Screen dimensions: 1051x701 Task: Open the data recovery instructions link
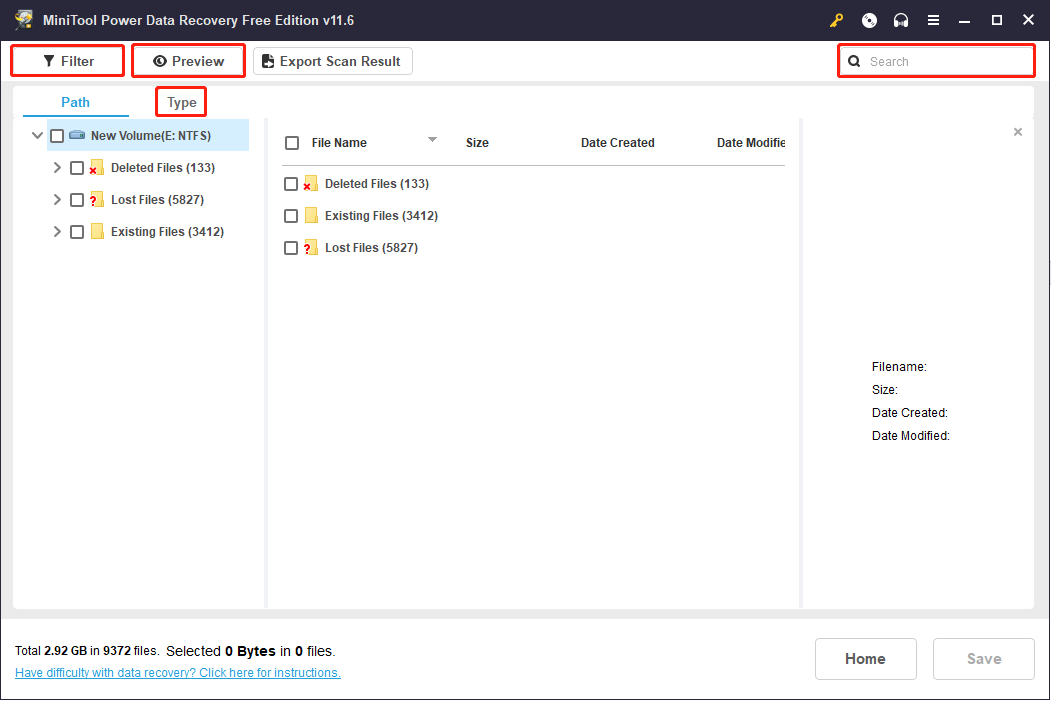[178, 673]
